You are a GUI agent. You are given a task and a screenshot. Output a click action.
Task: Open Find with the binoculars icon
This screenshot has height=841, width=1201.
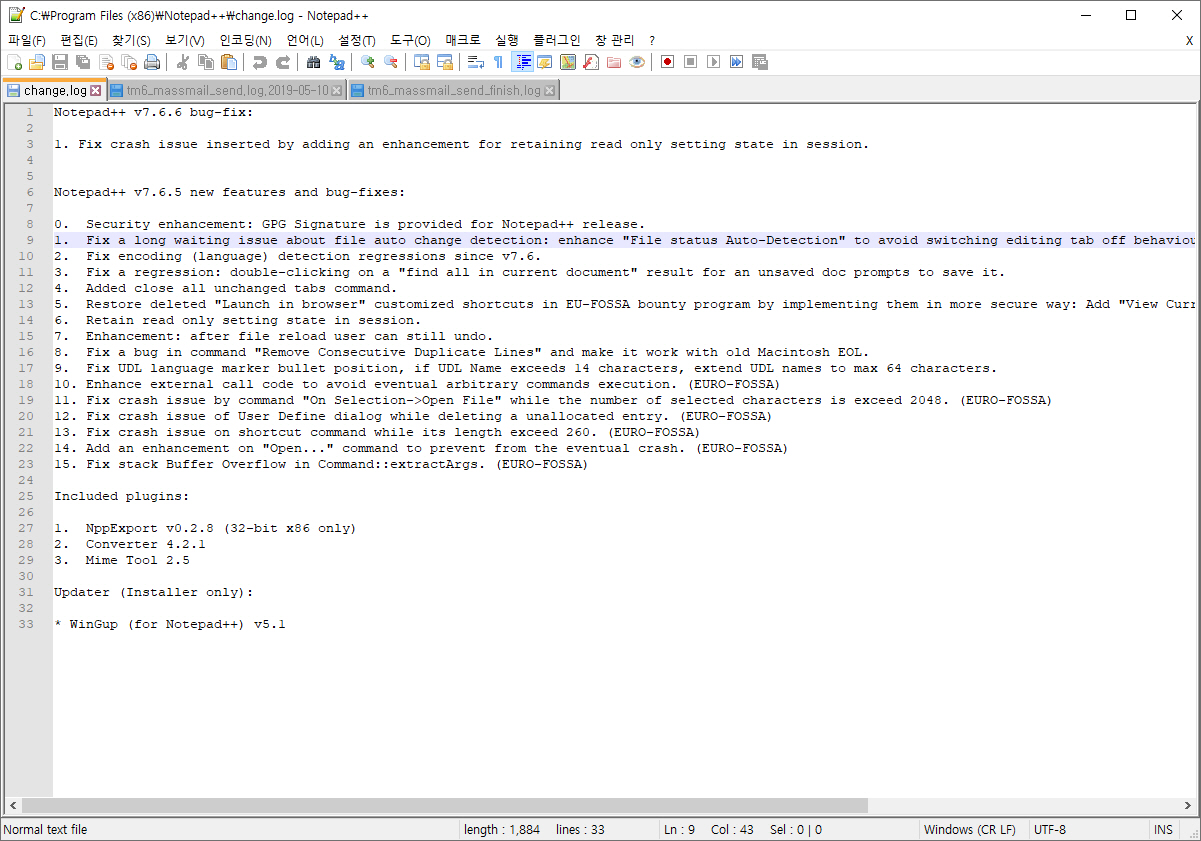coord(314,62)
